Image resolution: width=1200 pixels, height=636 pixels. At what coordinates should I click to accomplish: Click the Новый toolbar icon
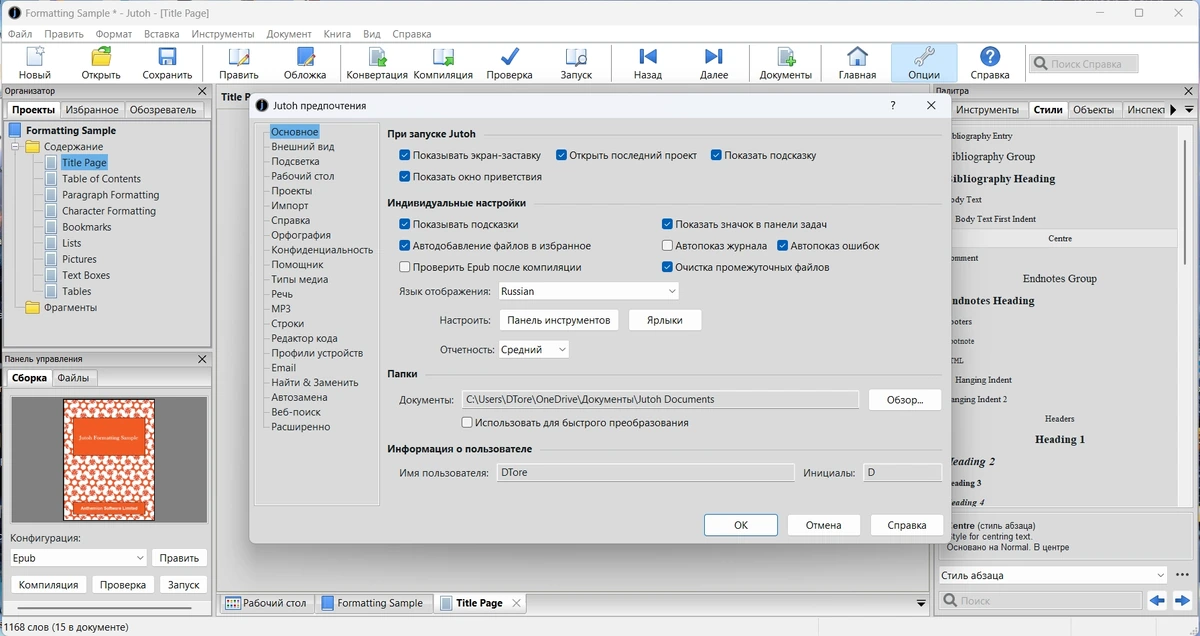coord(35,63)
